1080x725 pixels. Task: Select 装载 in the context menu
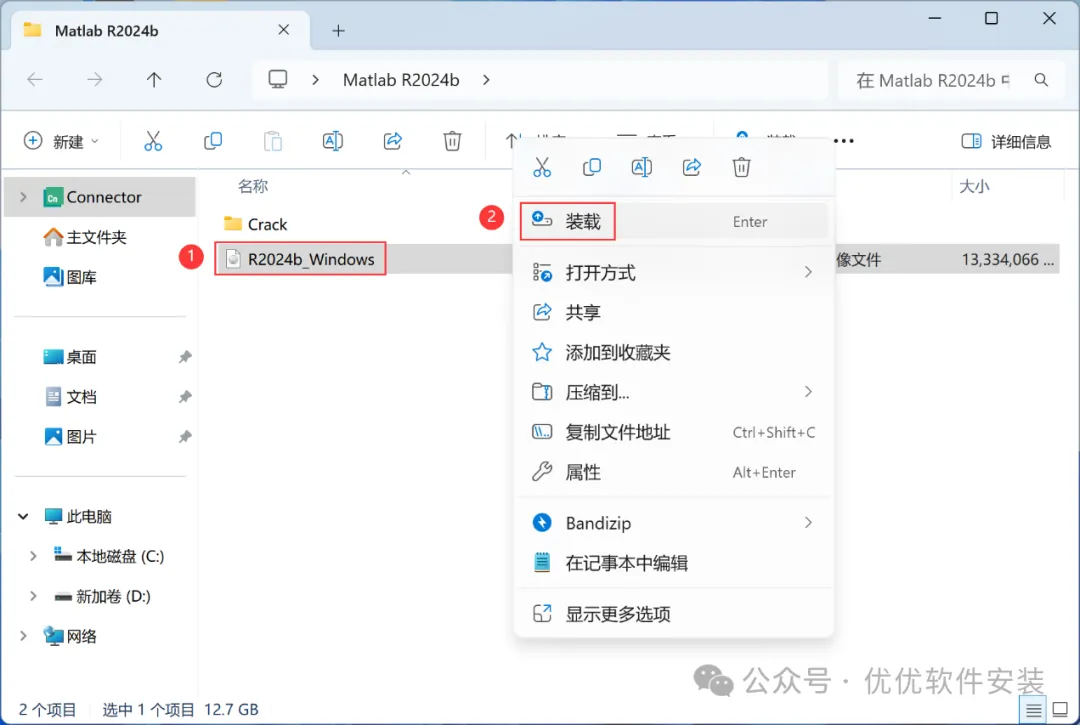(x=673, y=222)
